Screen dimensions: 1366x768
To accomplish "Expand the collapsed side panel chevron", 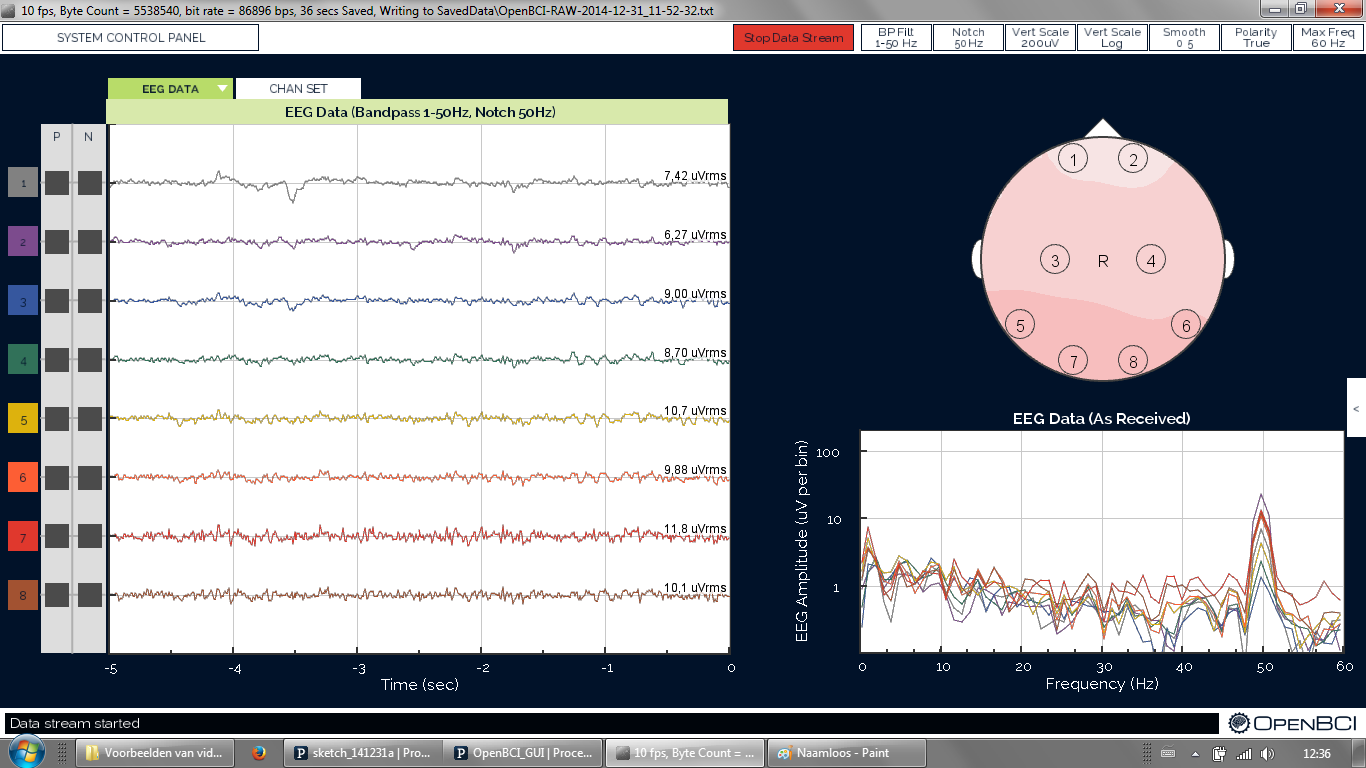I will pyautogui.click(x=1356, y=409).
